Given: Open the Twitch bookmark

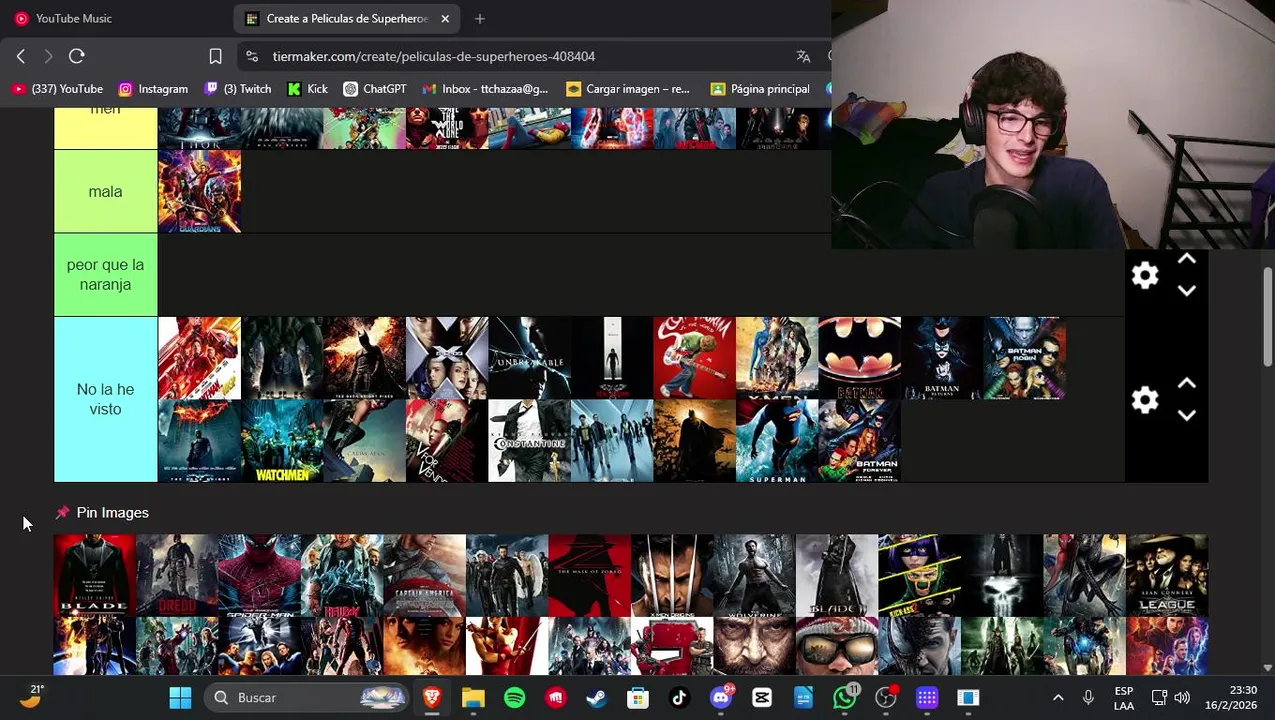Looking at the screenshot, I should coord(238,89).
